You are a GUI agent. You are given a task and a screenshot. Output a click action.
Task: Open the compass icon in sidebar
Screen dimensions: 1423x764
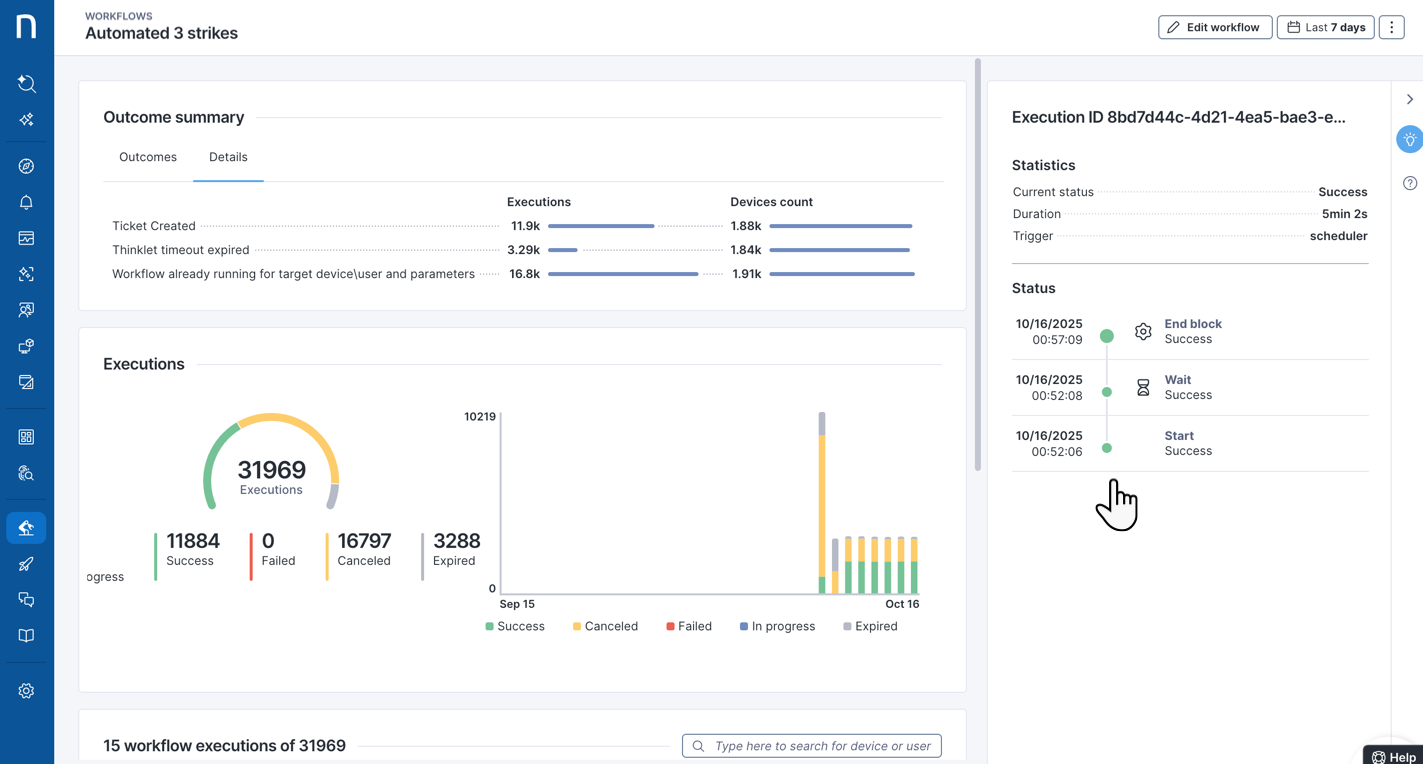(26, 166)
